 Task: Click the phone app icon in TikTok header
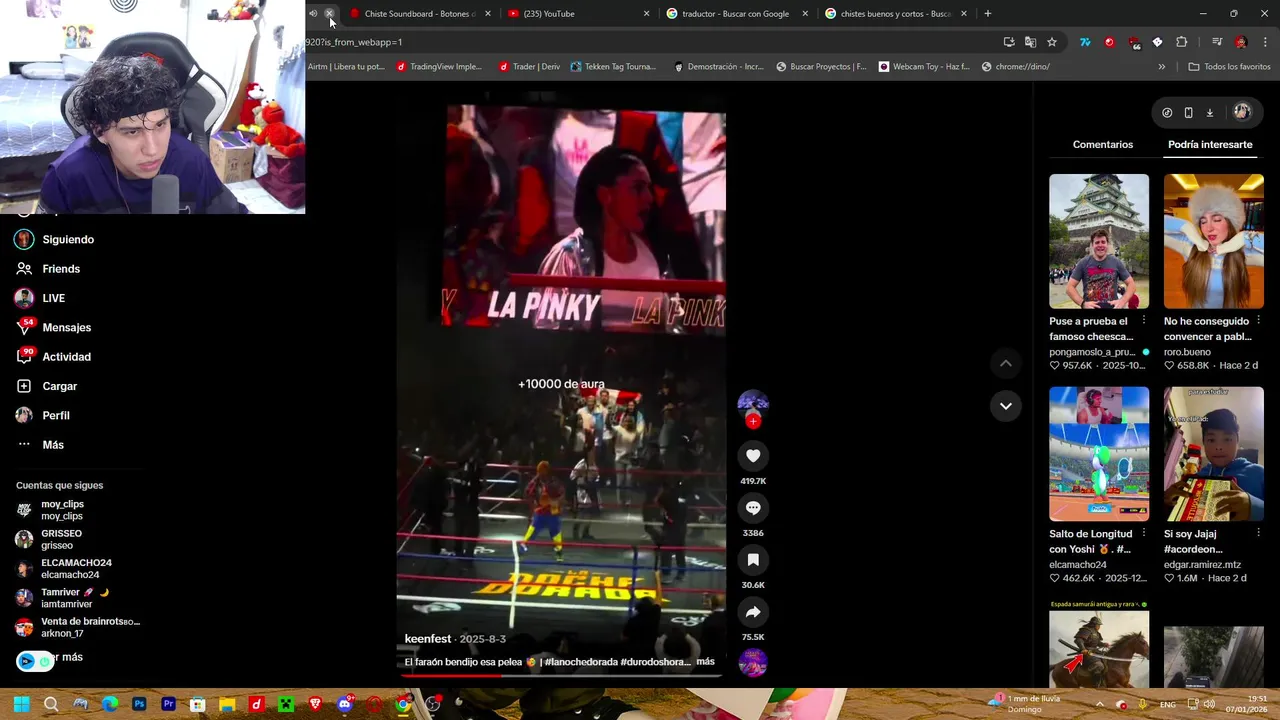click(x=1188, y=112)
